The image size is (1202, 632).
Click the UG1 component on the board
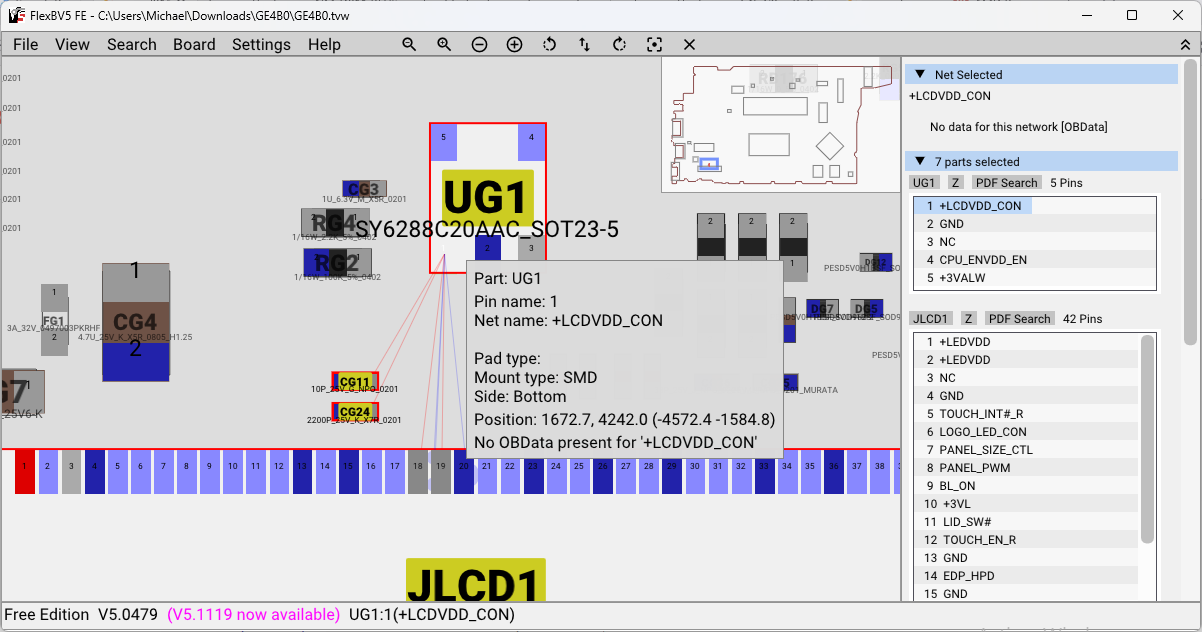[487, 197]
